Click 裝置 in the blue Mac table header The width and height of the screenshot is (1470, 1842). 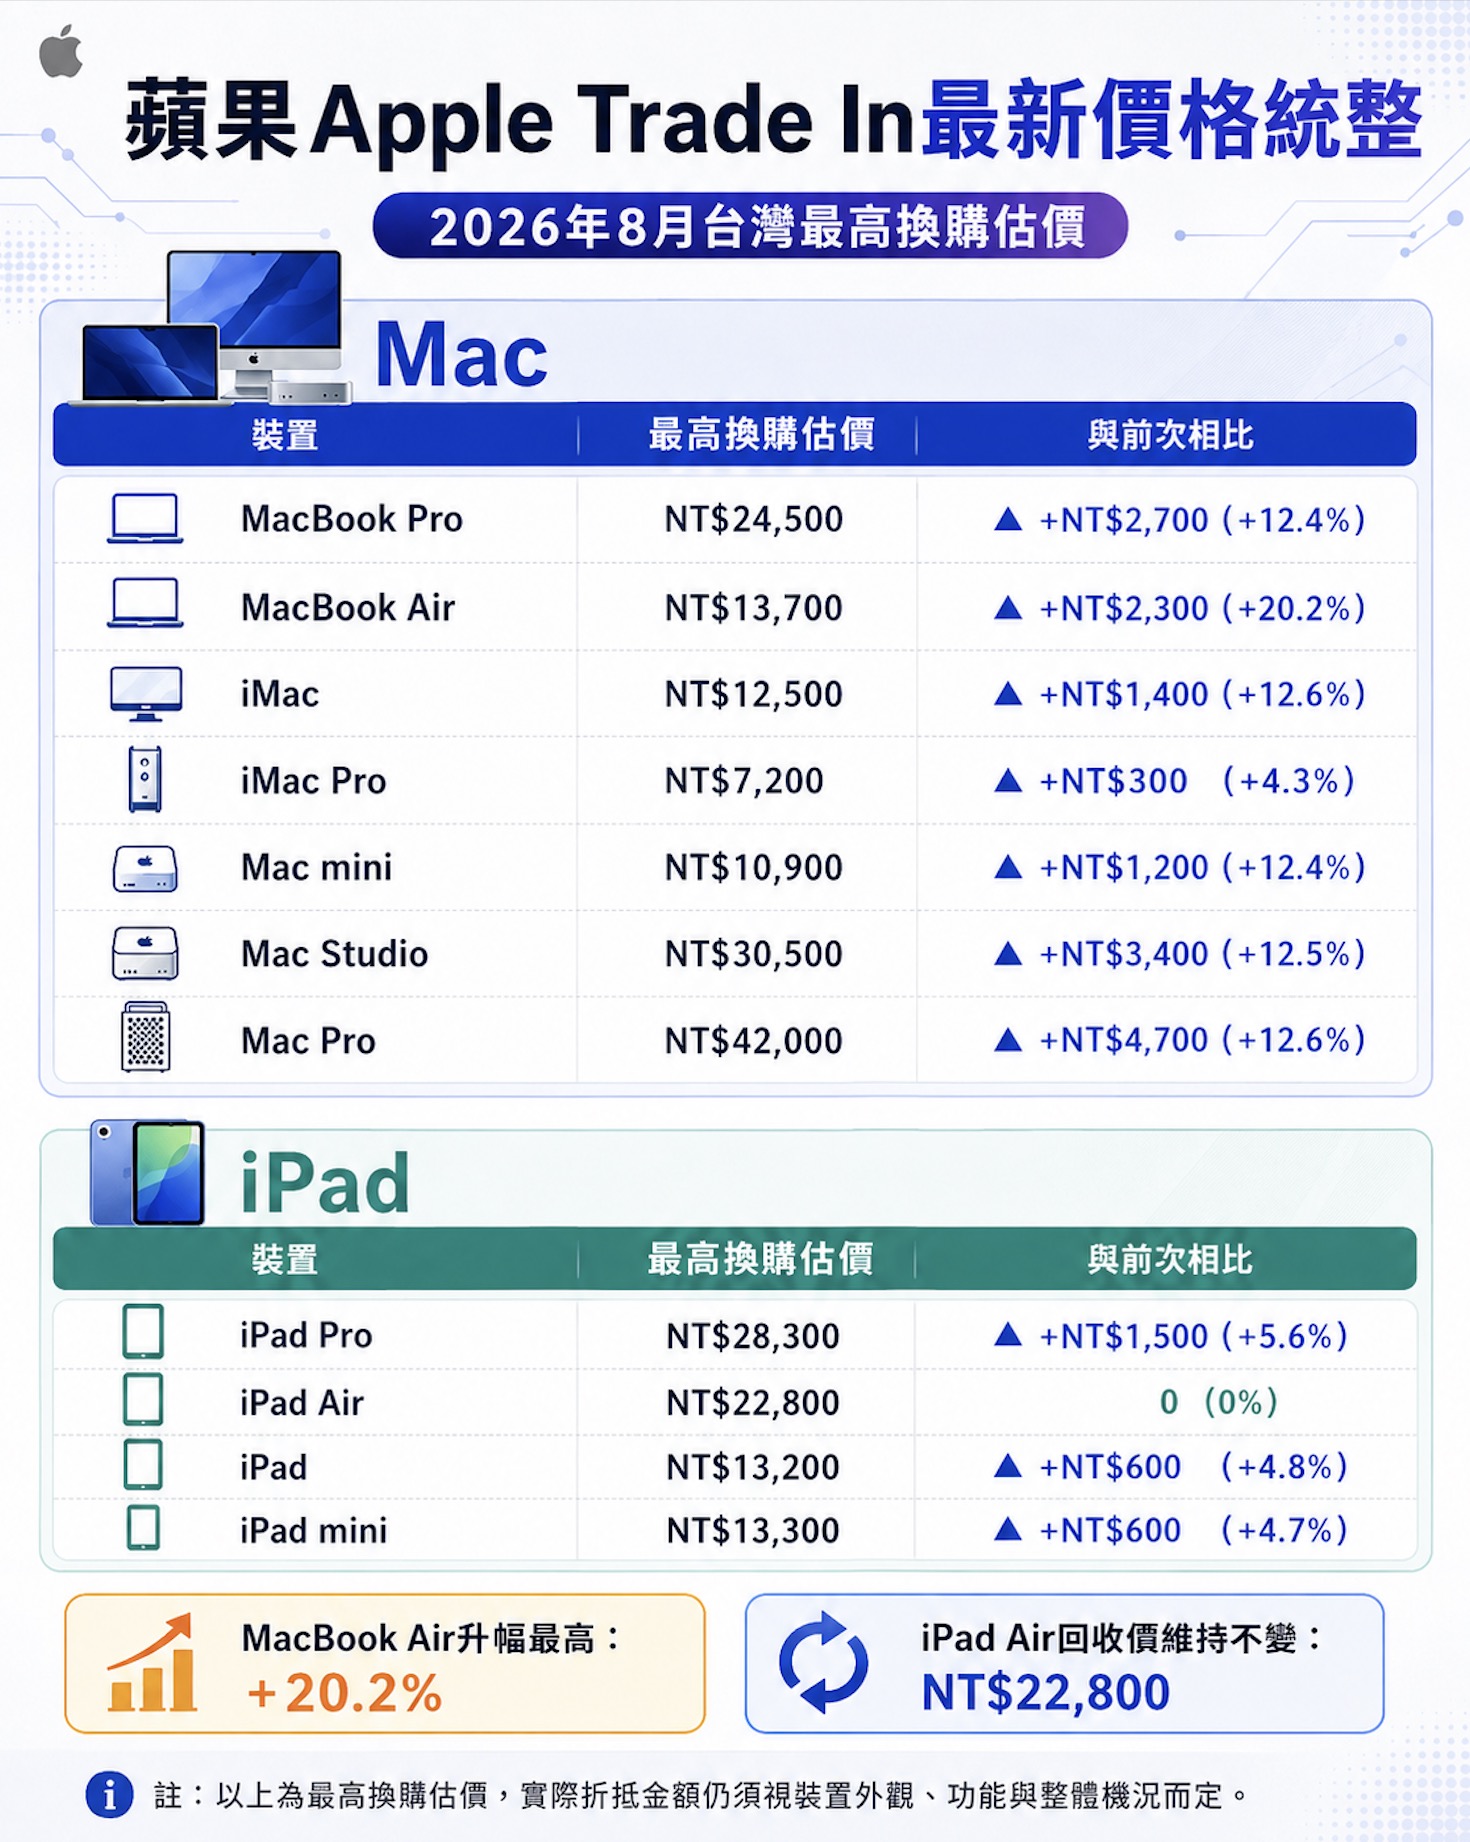(285, 435)
